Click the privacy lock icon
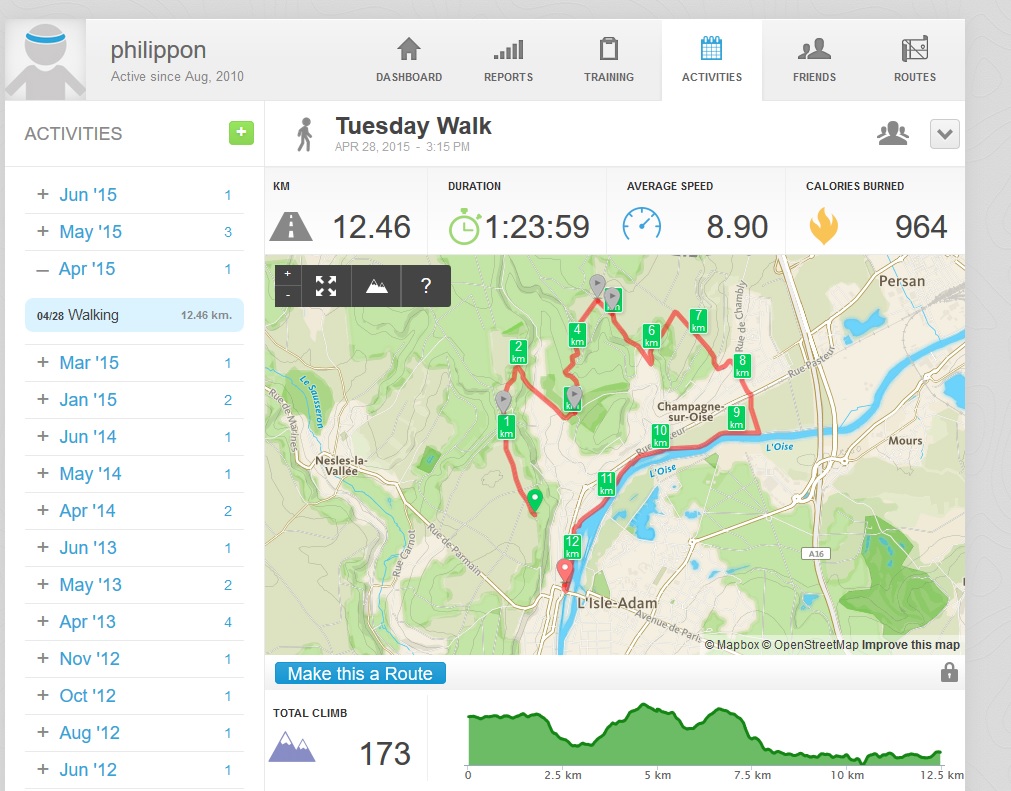 tap(949, 673)
